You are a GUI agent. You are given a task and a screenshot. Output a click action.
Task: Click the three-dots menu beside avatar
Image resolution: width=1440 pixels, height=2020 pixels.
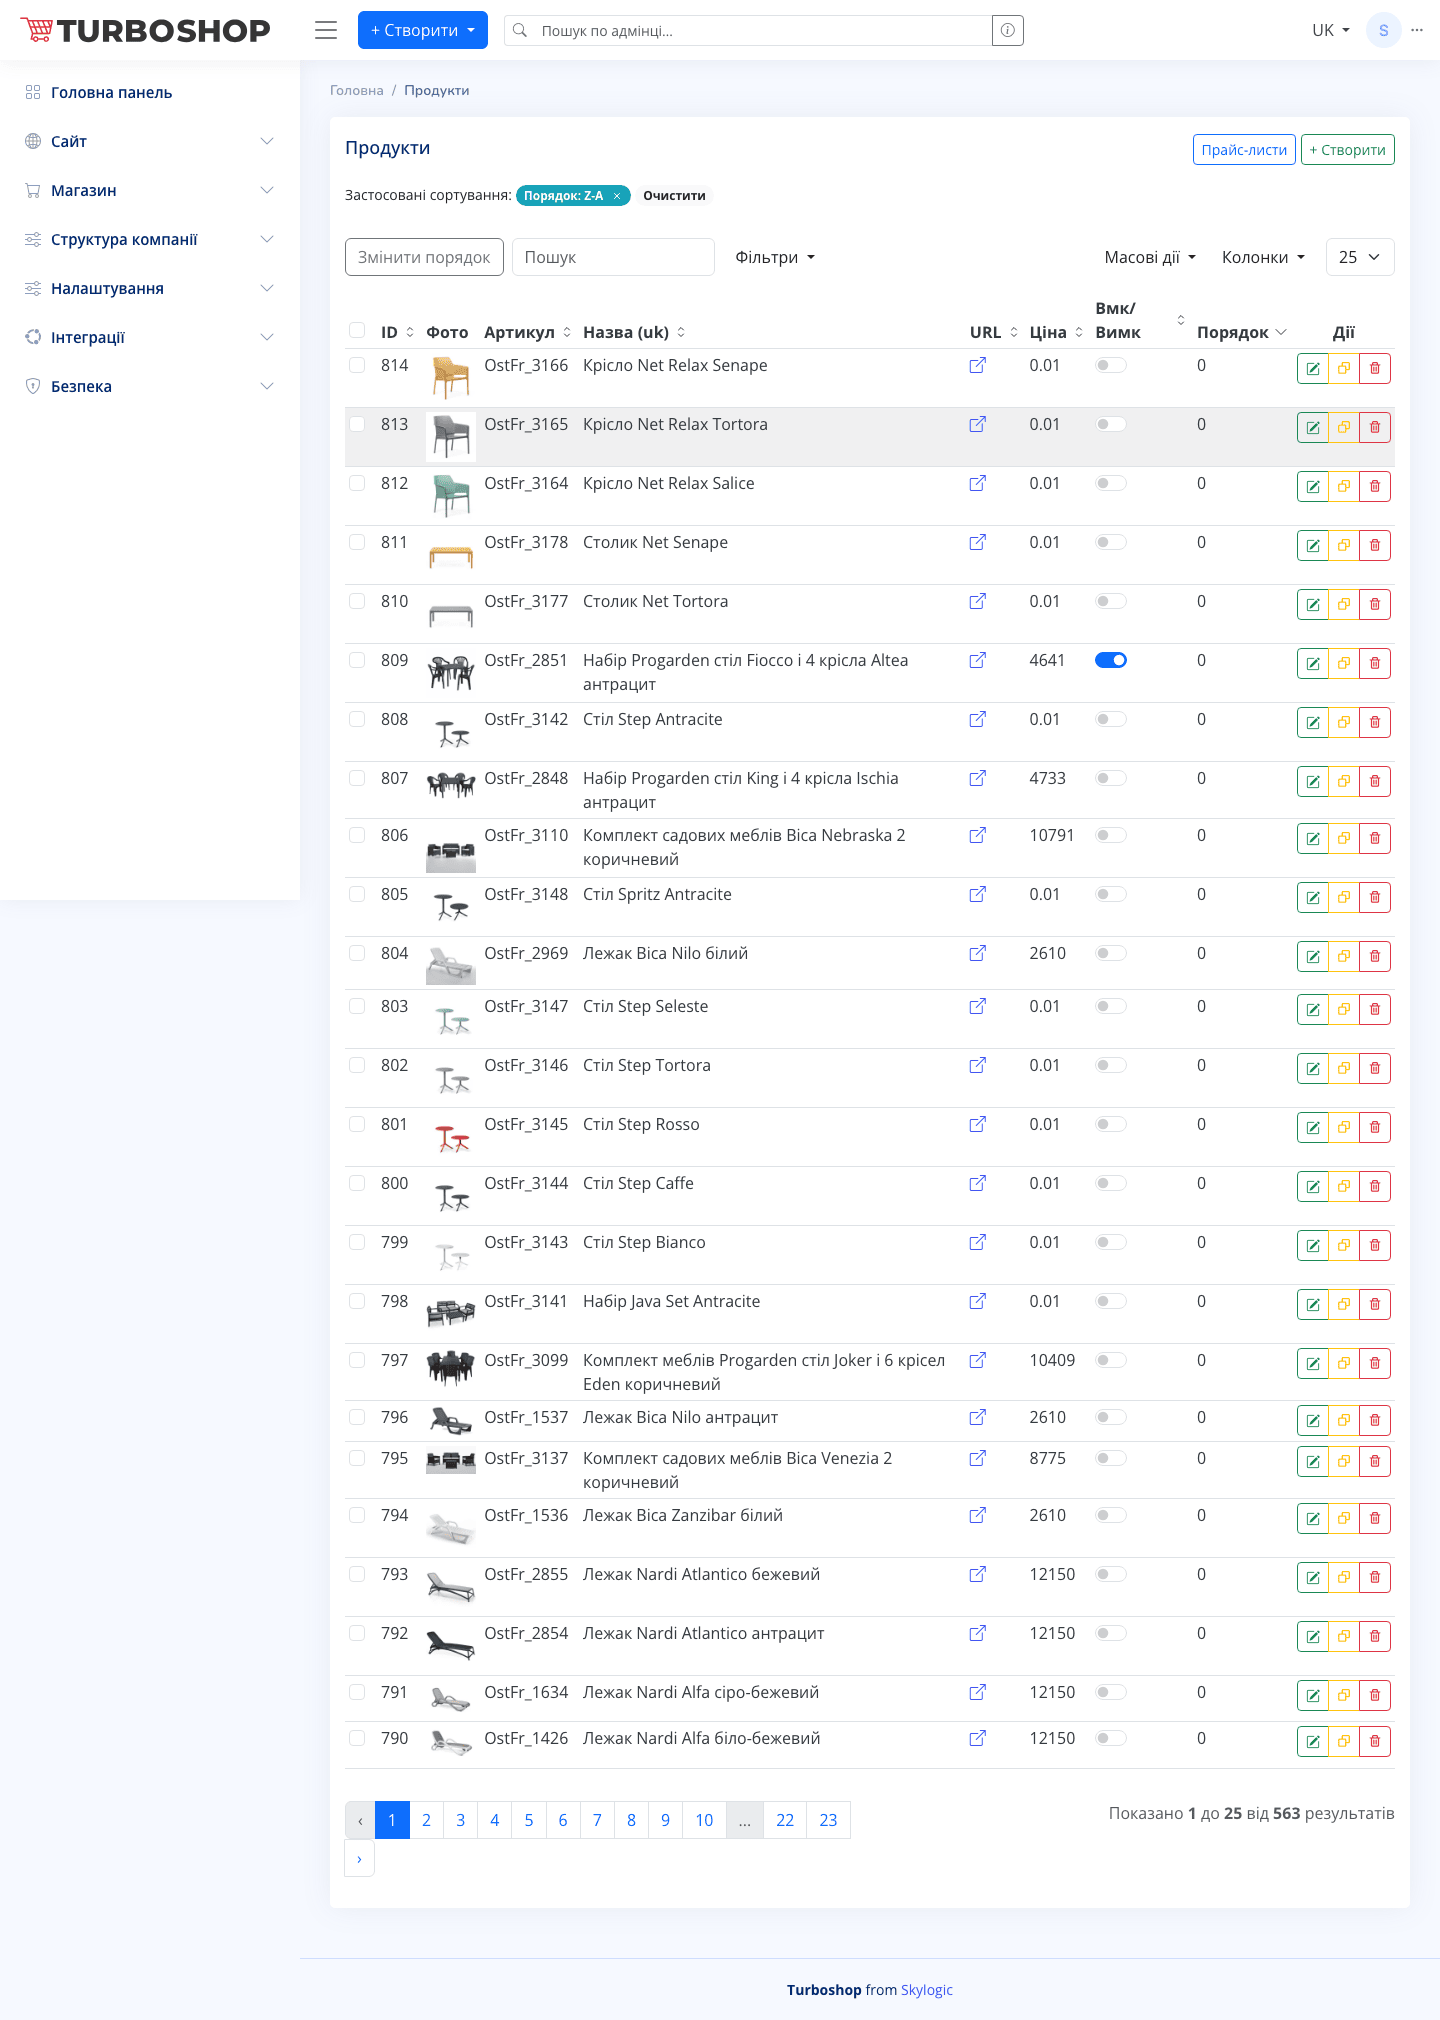[x=1417, y=30]
